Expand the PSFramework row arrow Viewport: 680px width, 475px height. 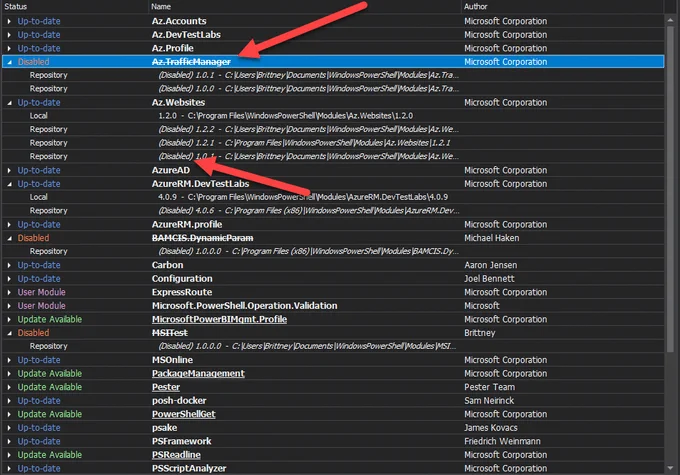[x=9, y=442]
